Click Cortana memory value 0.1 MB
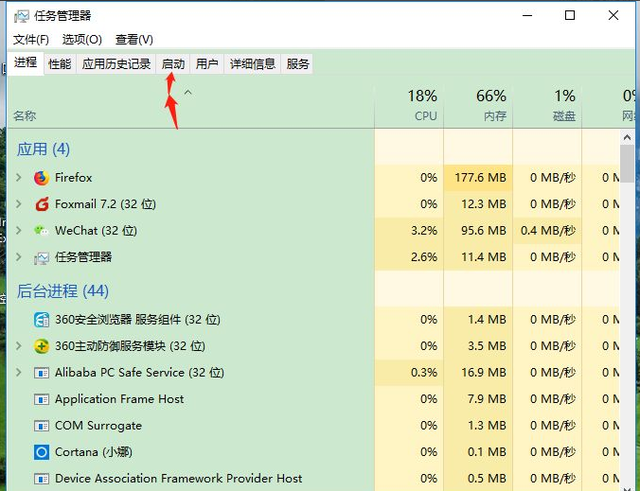640x491 pixels. pos(487,452)
